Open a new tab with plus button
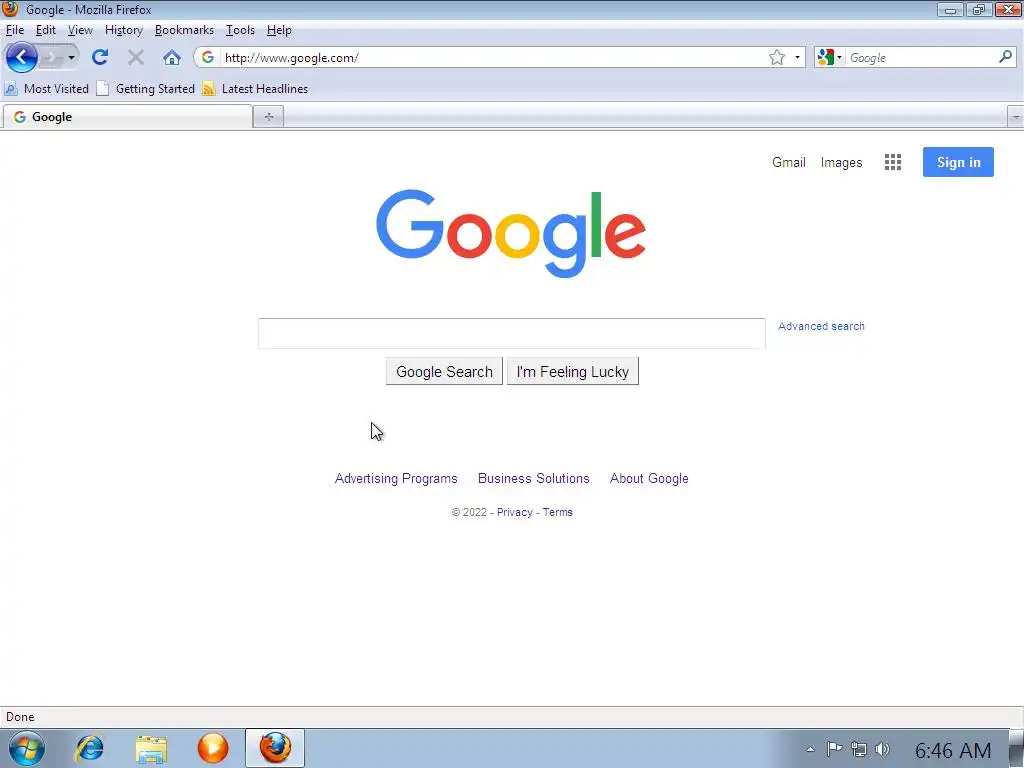1024x768 pixels. [268, 117]
